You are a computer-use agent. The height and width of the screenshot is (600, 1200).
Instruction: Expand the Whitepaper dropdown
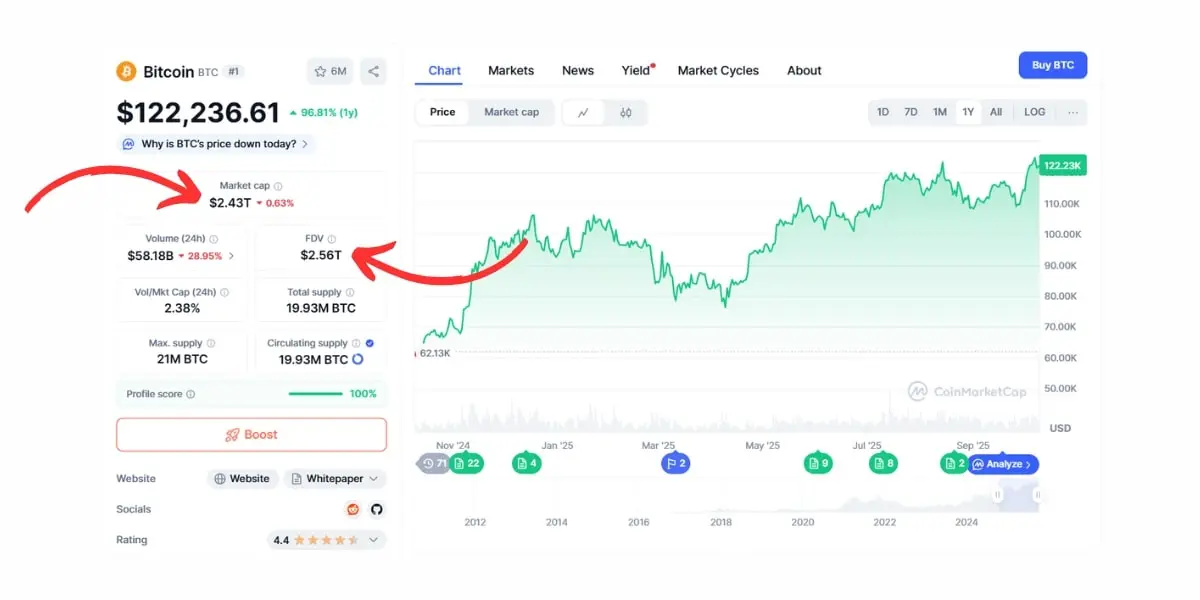(x=335, y=479)
